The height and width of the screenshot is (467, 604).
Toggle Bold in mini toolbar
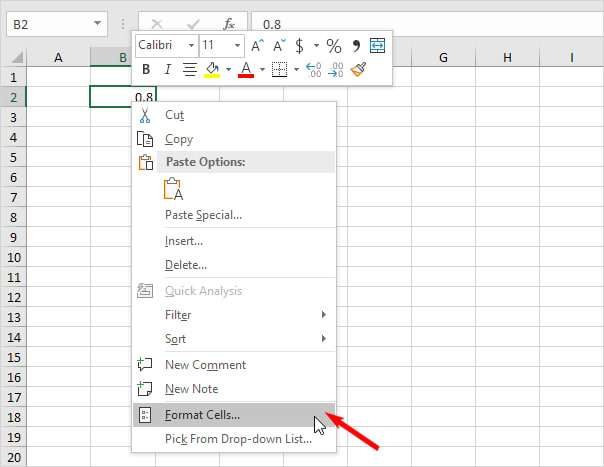click(146, 70)
